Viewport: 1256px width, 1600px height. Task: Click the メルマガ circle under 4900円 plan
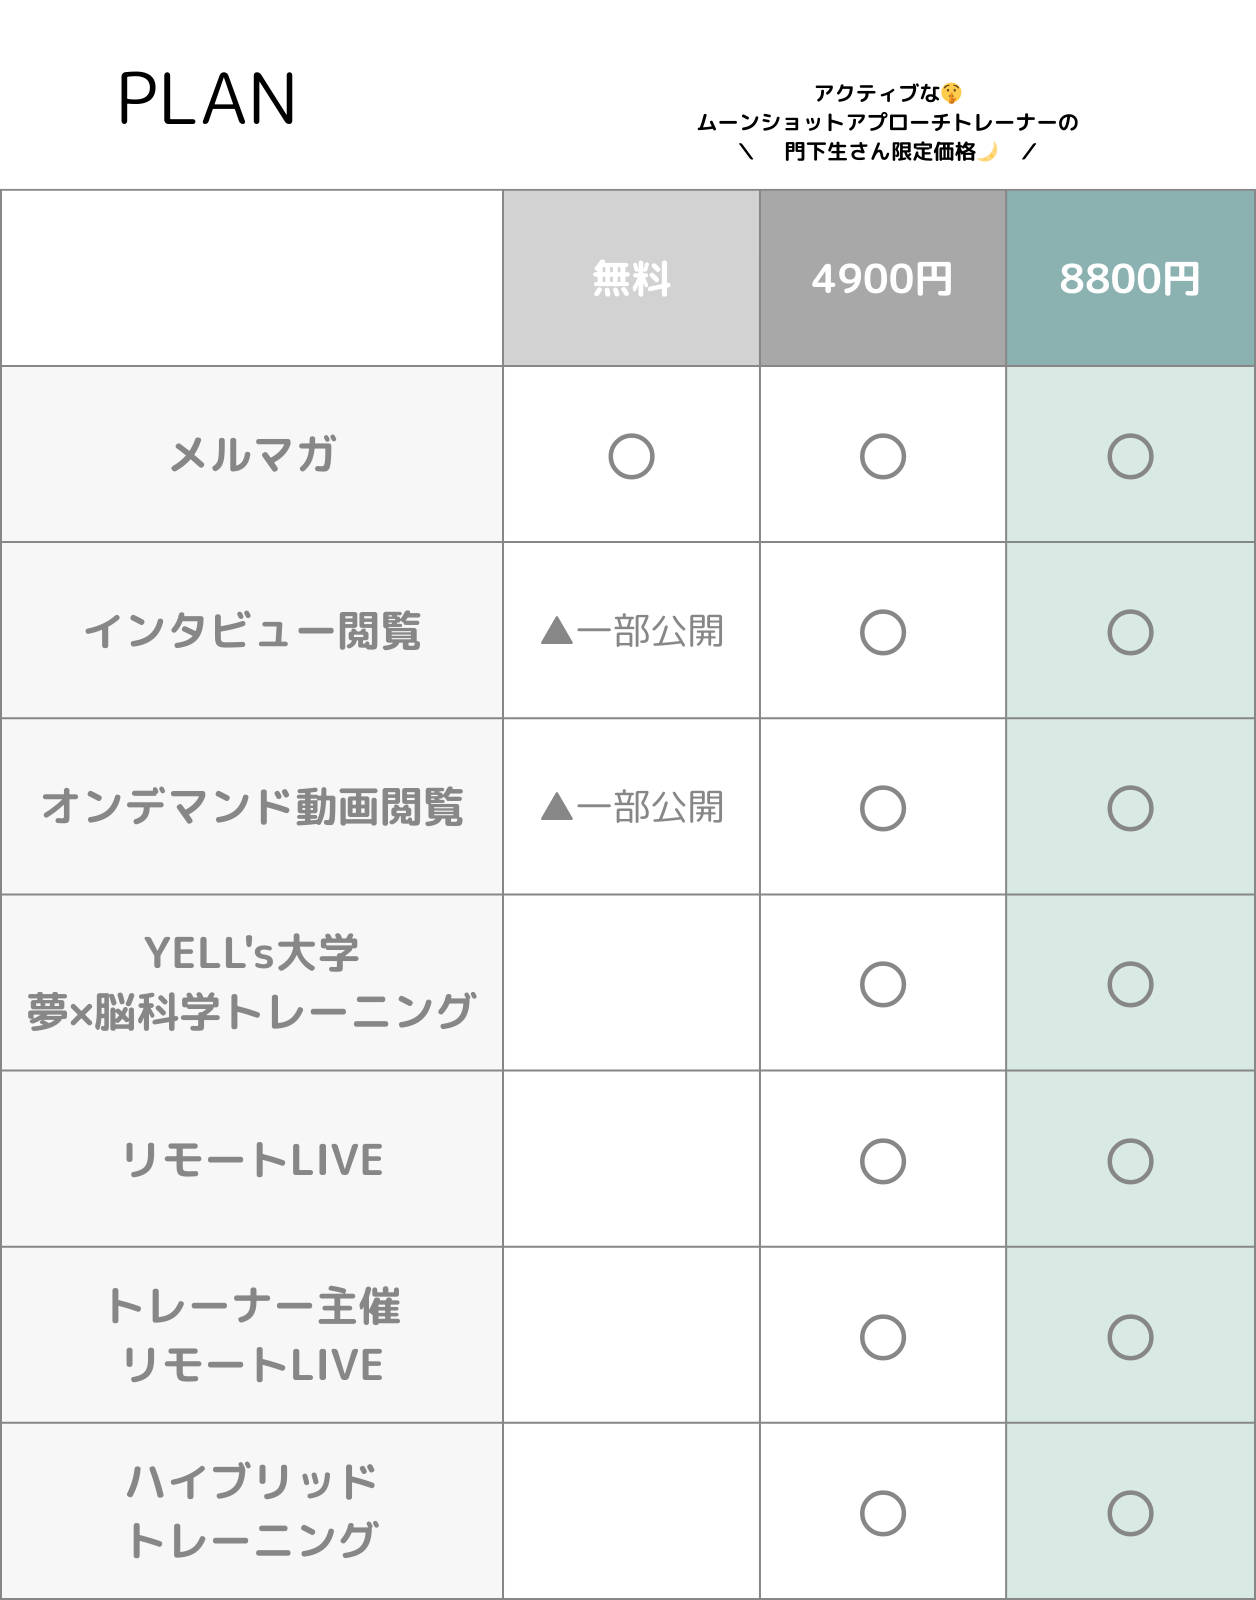point(882,456)
